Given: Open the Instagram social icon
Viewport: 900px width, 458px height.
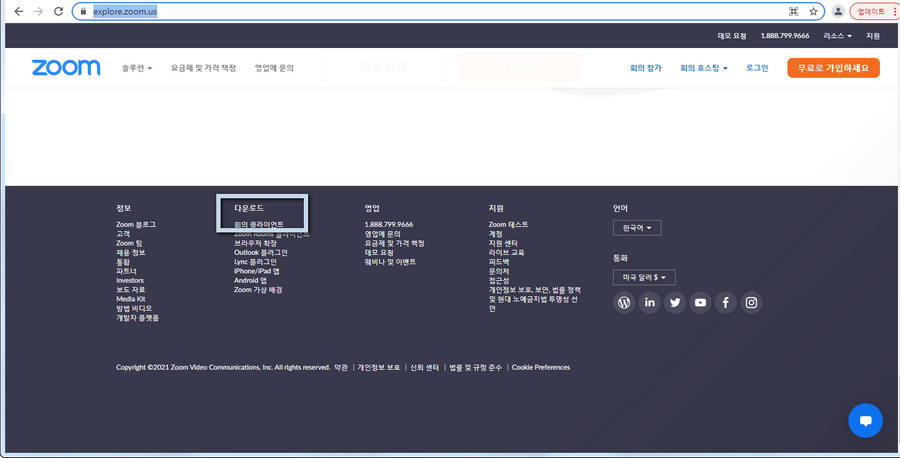Looking at the screenshot, I should click(x=751, y=302).
